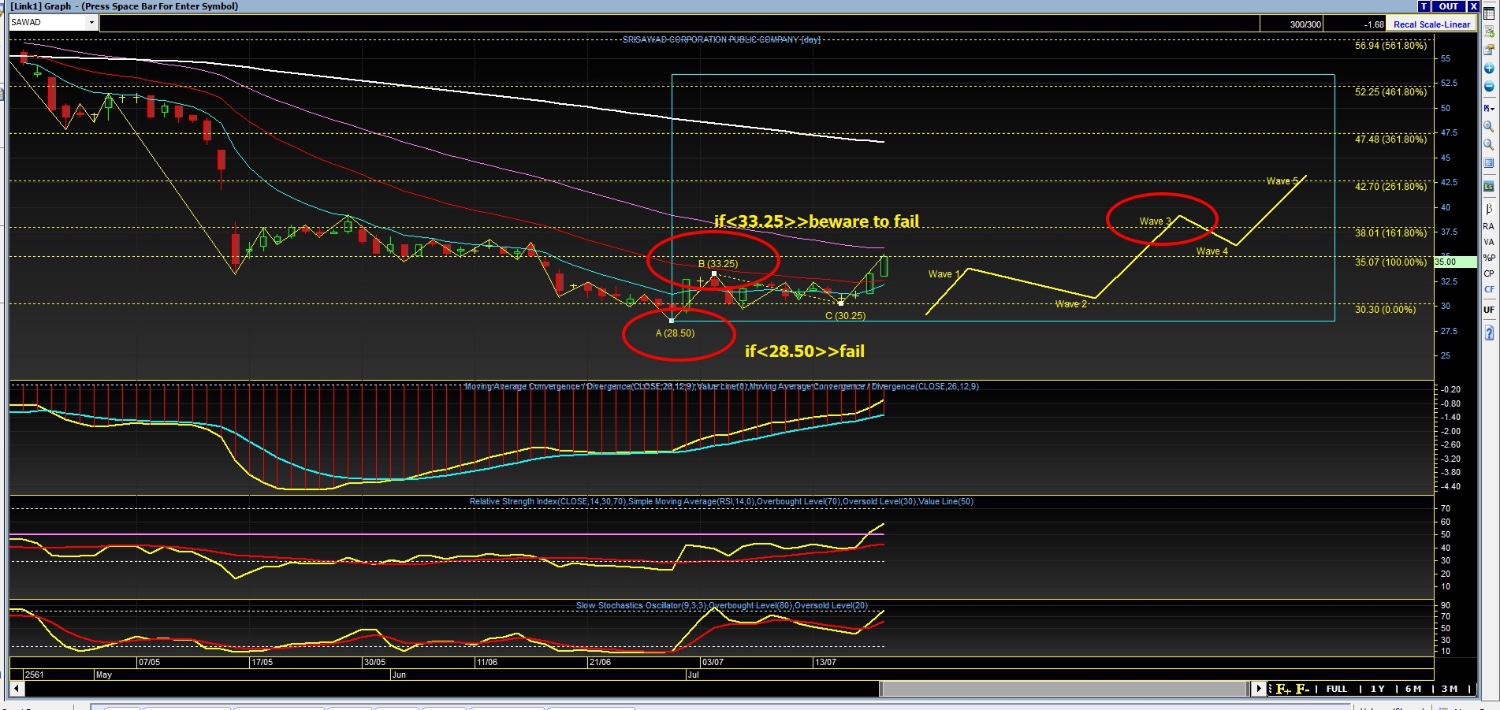Click the SRISAWAD CORPORATION chart title
Screen dimensions: 1500x710
click(x=721, y=39)
